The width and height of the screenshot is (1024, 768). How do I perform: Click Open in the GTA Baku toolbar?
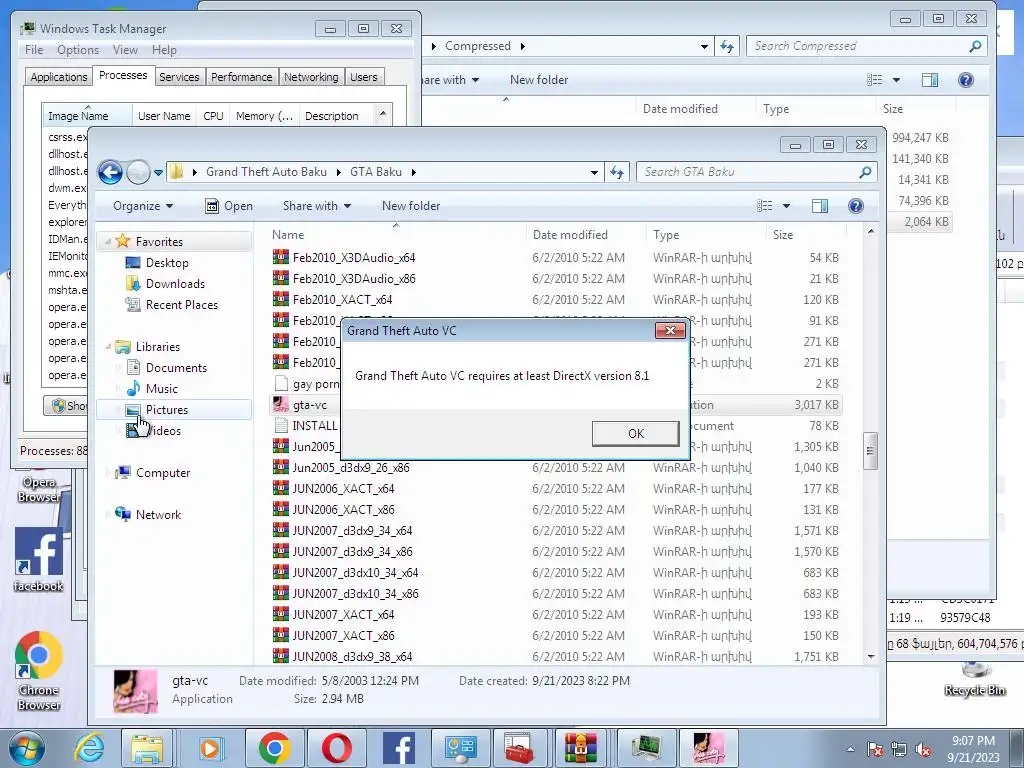tap(229, 206)
